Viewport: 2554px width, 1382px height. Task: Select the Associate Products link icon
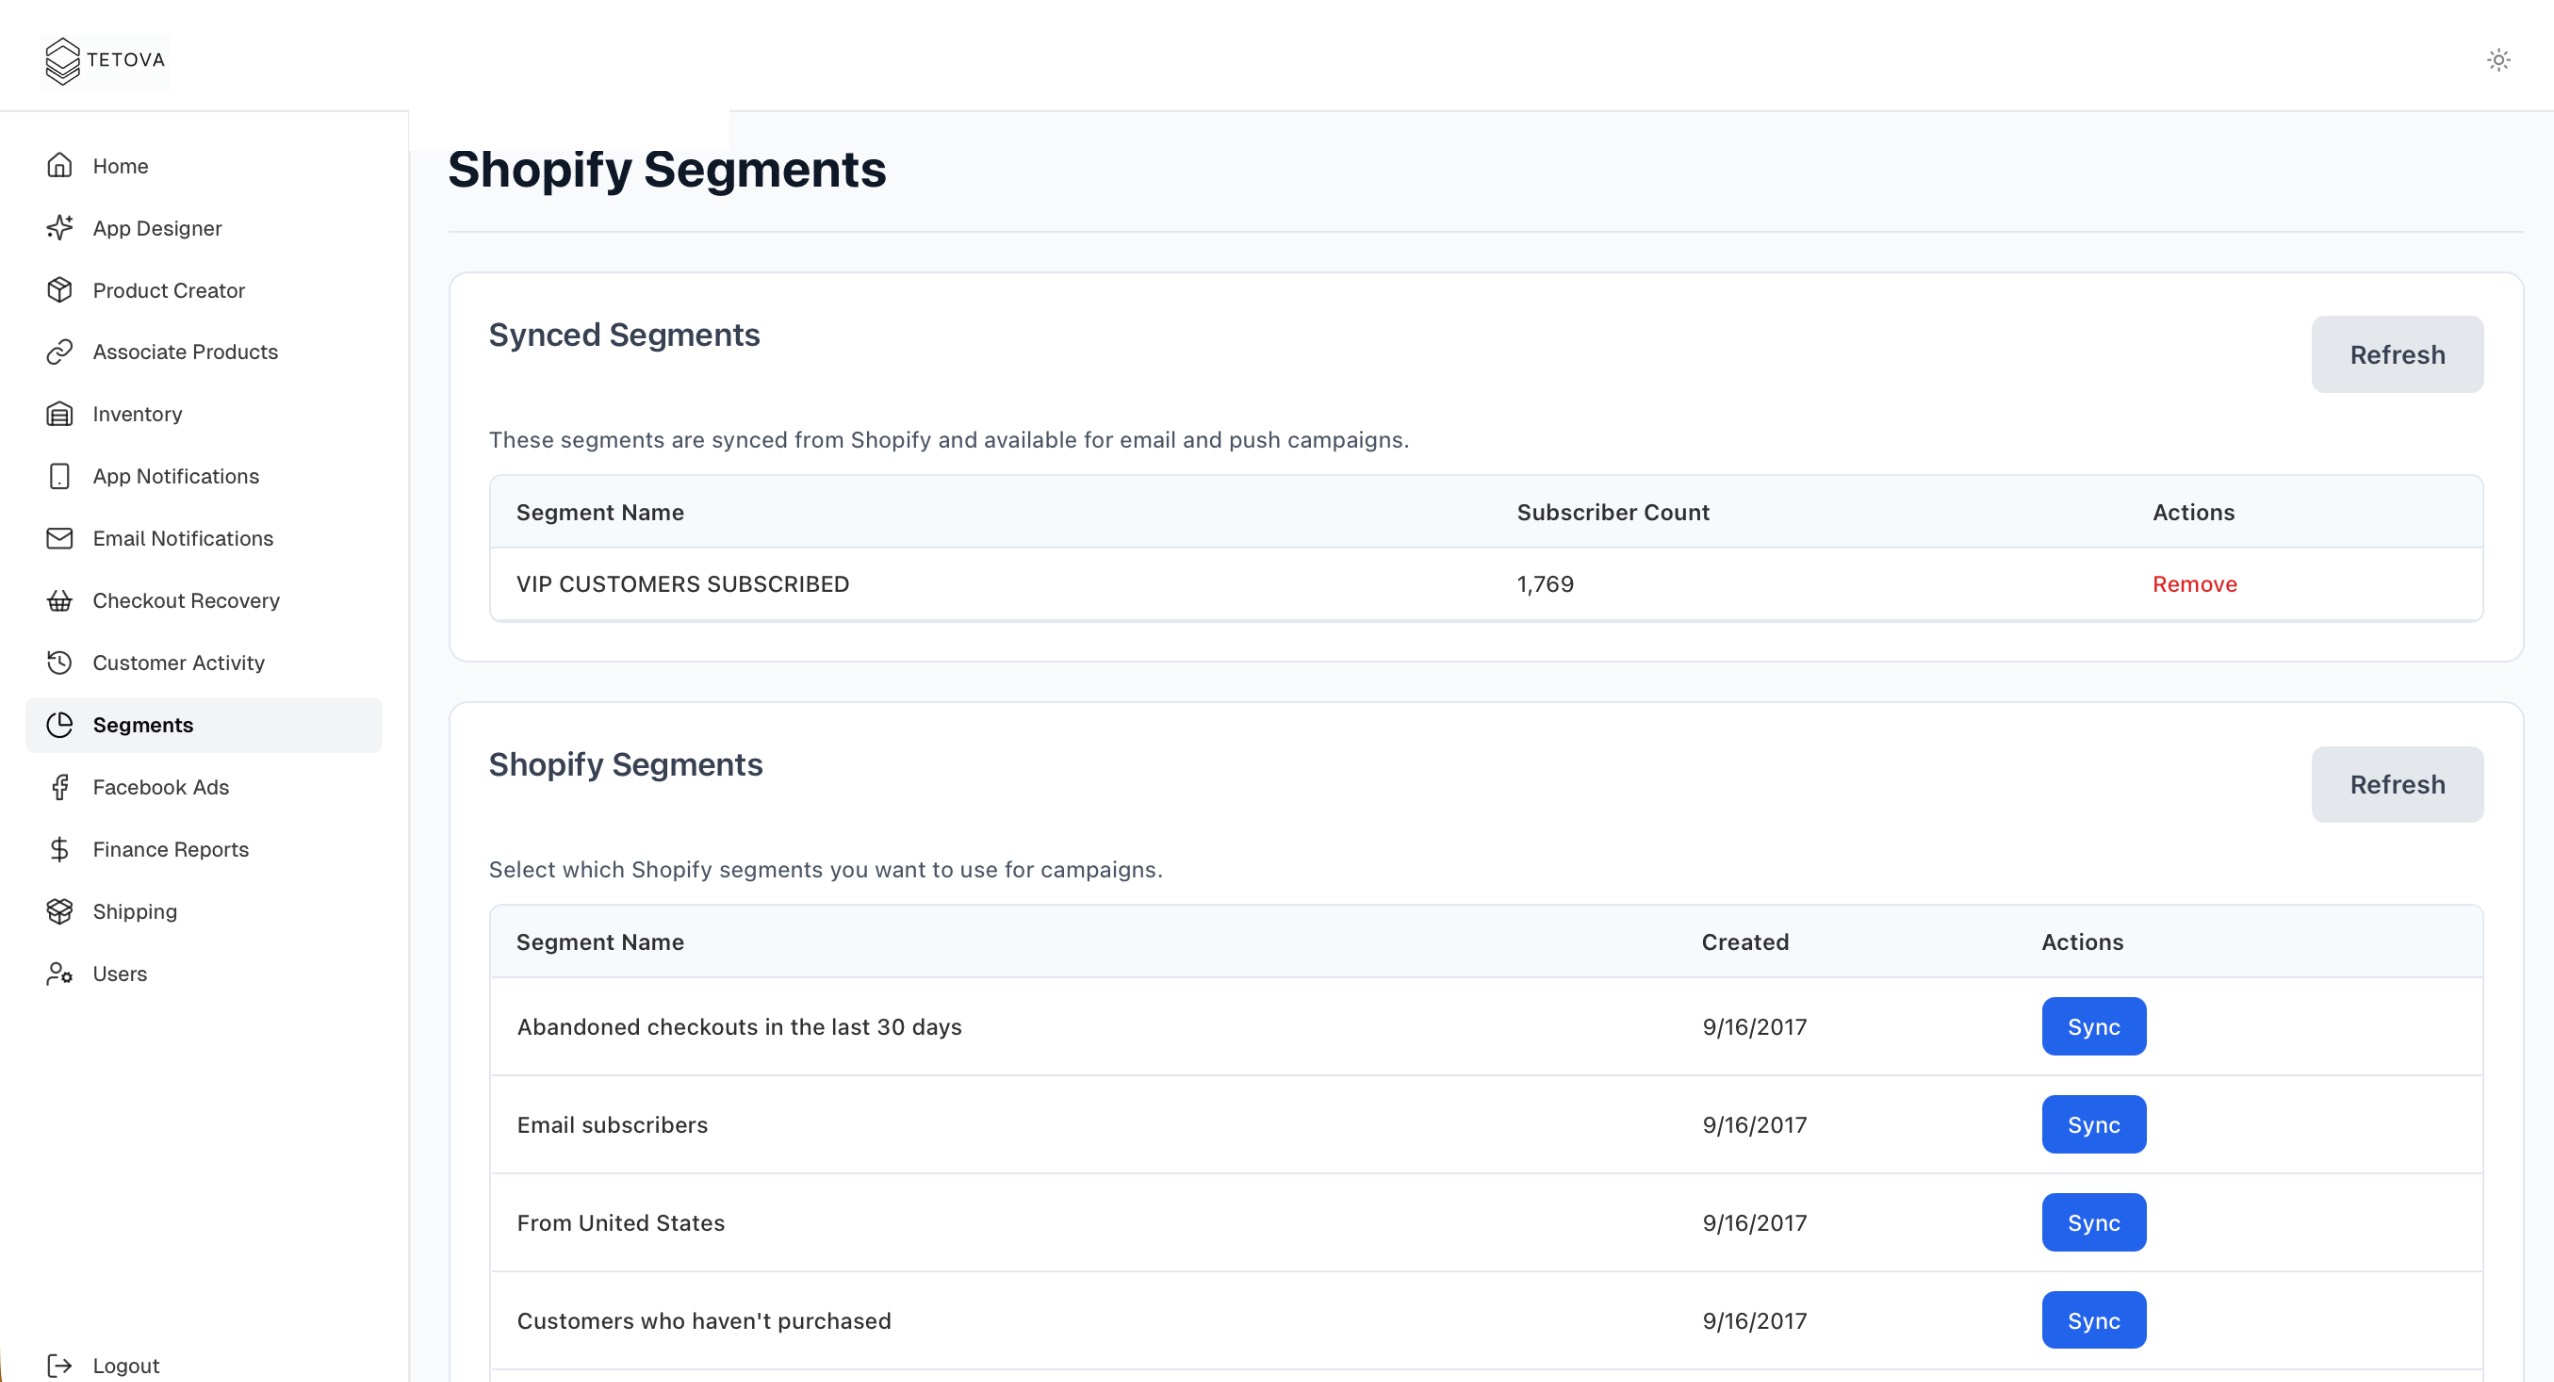59,351
